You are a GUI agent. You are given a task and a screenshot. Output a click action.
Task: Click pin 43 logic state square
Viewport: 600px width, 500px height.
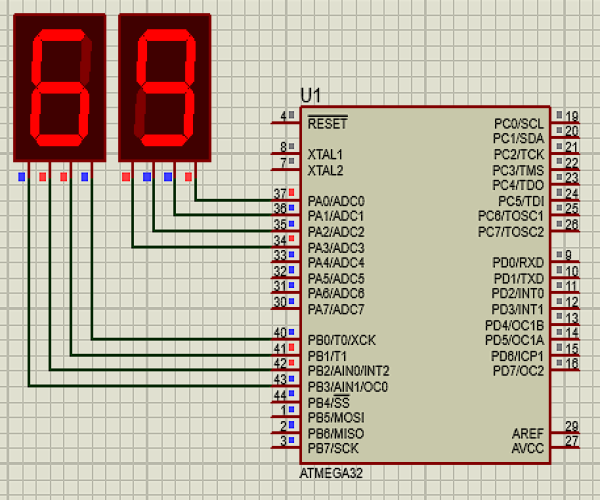coord(292,380)
